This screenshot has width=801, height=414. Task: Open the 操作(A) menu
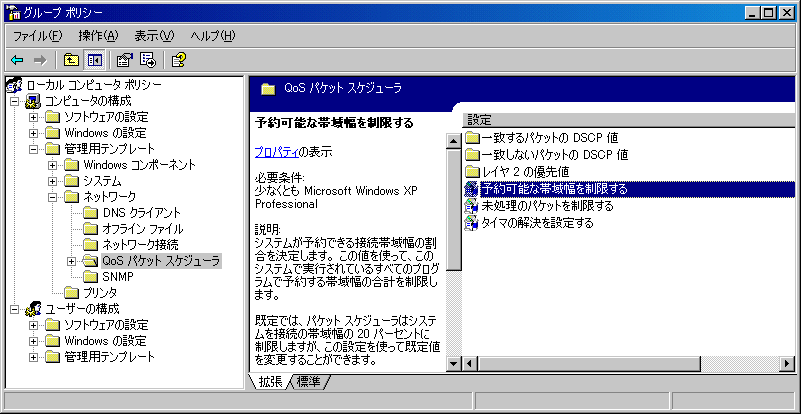tap(99, 36)
